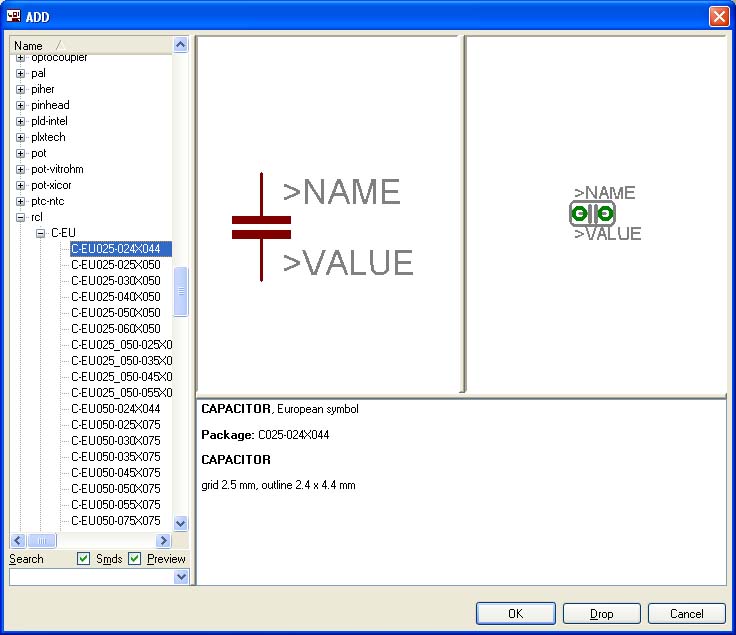
Task: Cancel the ADD dialog
Action: coord(687,613)
